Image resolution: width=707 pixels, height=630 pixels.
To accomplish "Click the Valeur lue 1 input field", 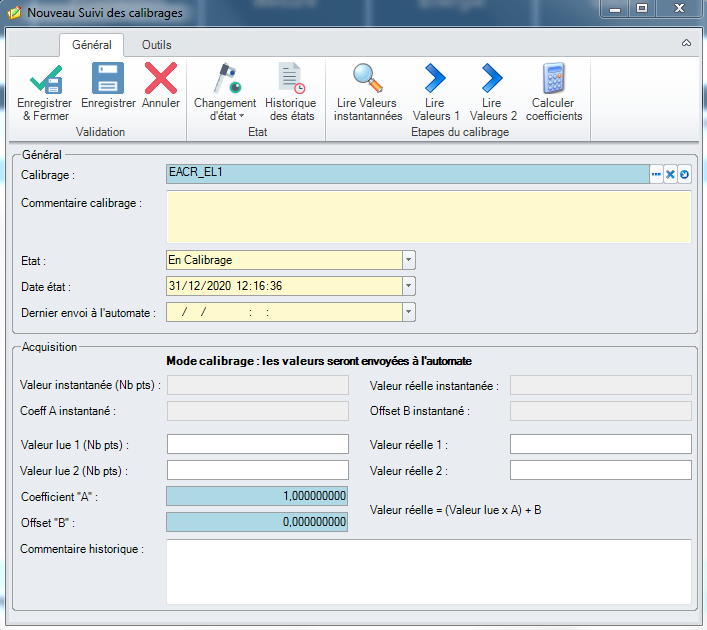I will 257,444.
